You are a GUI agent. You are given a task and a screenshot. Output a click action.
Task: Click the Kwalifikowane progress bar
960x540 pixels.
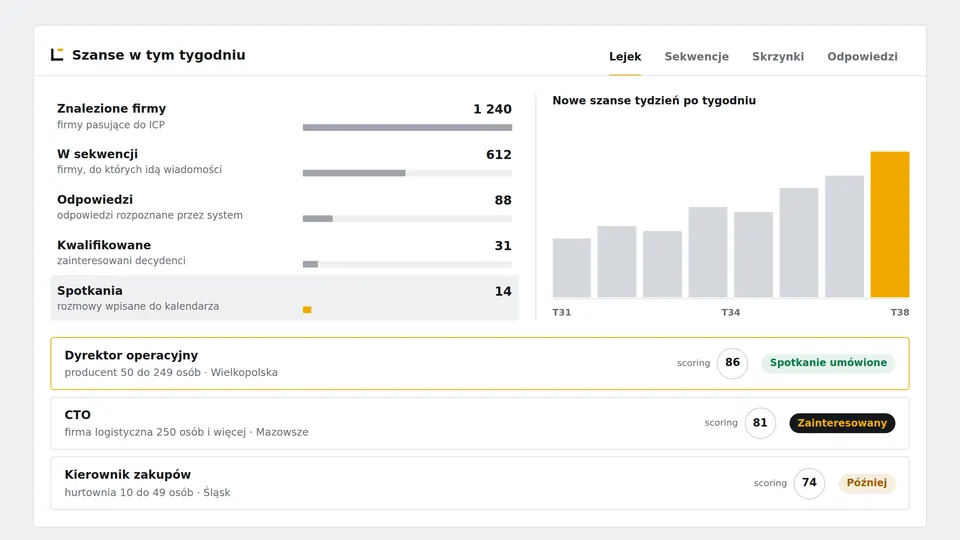(x=407, y=264)
